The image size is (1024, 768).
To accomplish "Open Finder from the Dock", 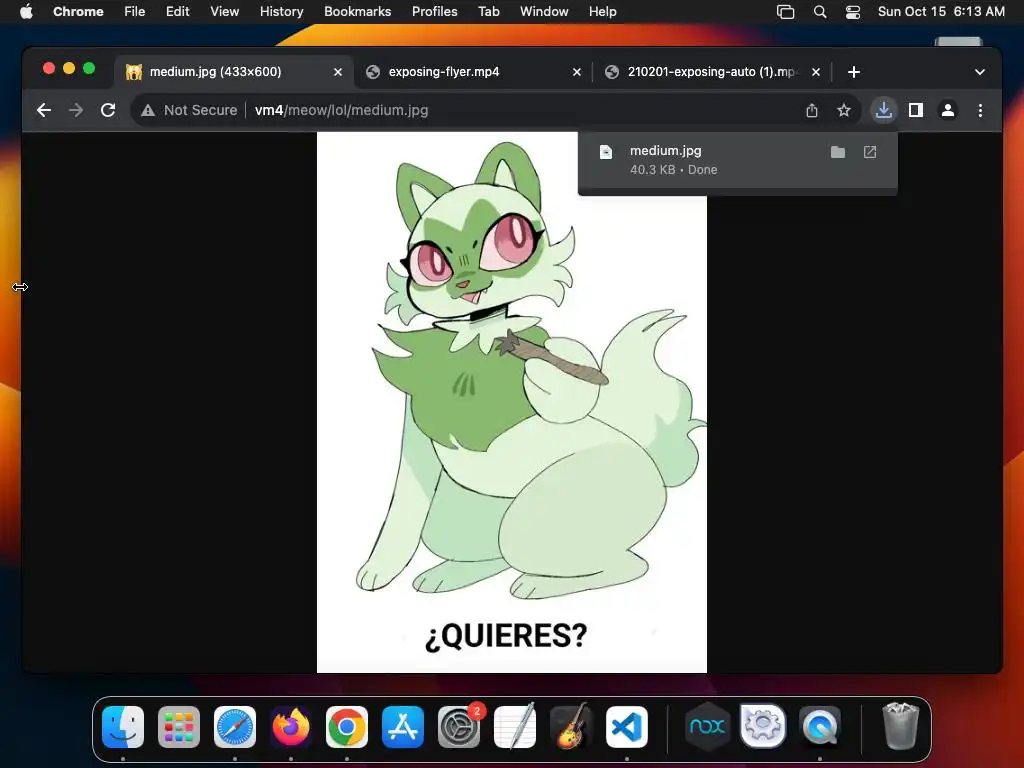I will (123, 727).
